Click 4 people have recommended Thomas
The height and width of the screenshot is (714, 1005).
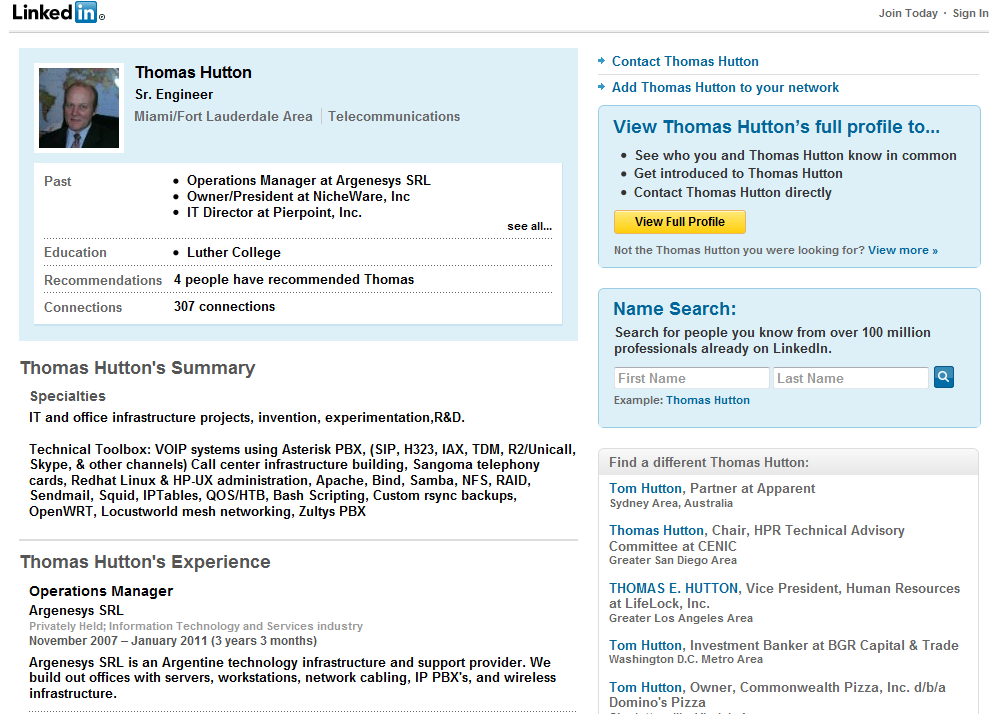[x=294, y=279]
